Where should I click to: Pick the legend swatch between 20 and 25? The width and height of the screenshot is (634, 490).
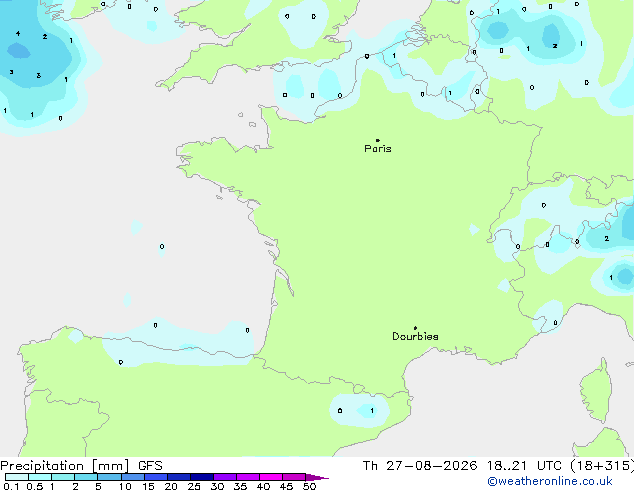point(178,477)
